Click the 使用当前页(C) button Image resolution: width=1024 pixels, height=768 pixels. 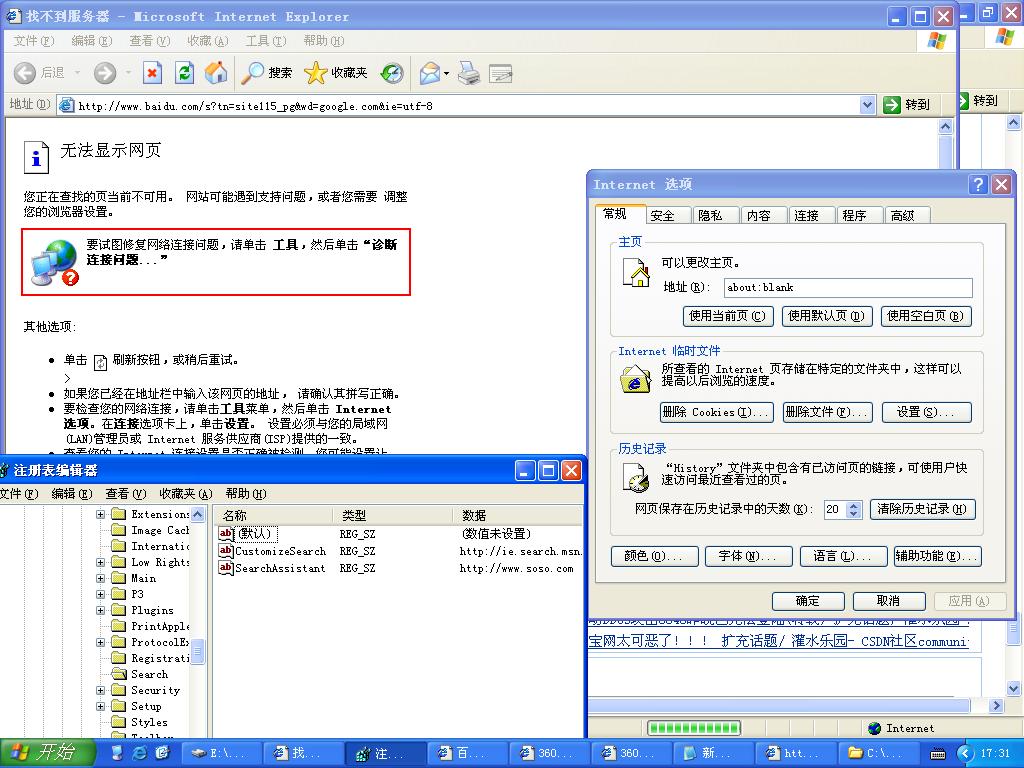(728, 316)
